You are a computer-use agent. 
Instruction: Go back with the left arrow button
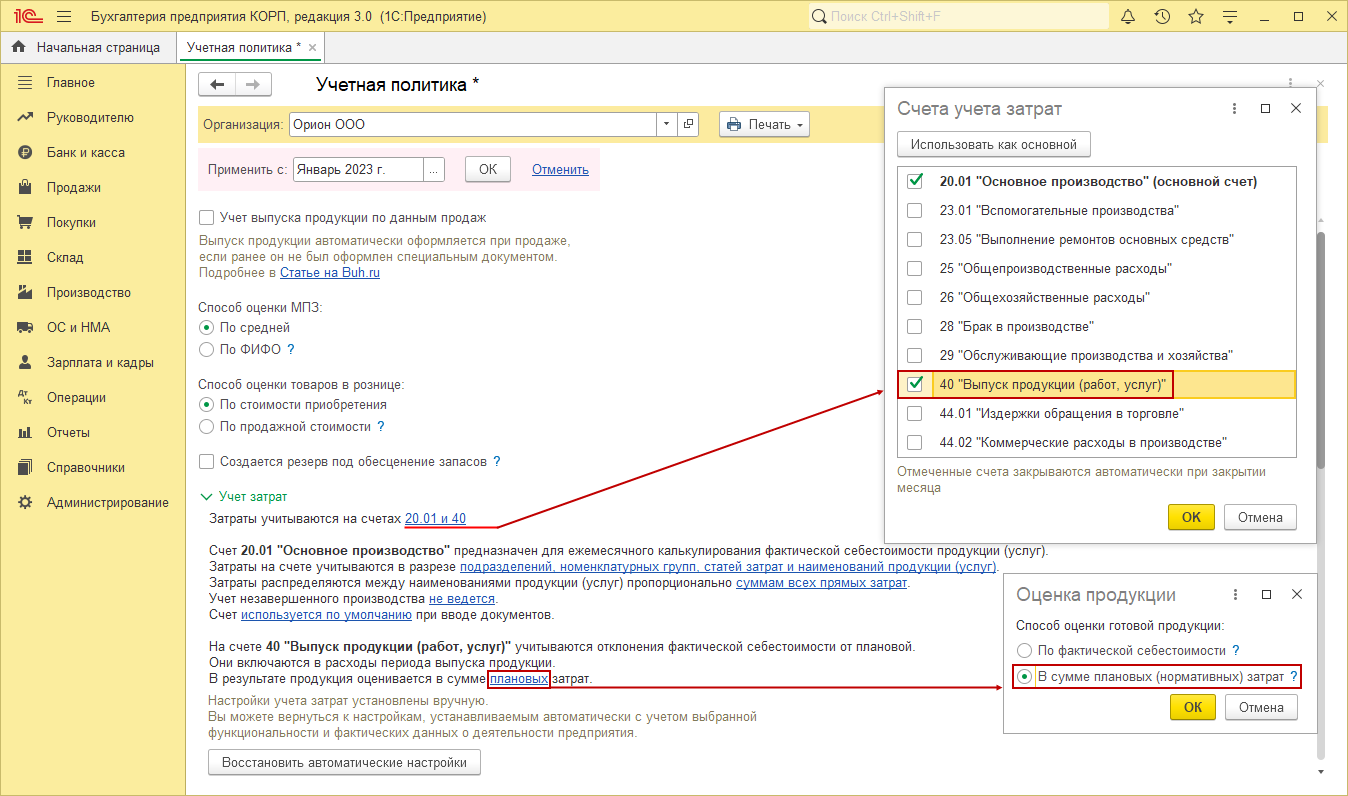click(x=217, y=85)
